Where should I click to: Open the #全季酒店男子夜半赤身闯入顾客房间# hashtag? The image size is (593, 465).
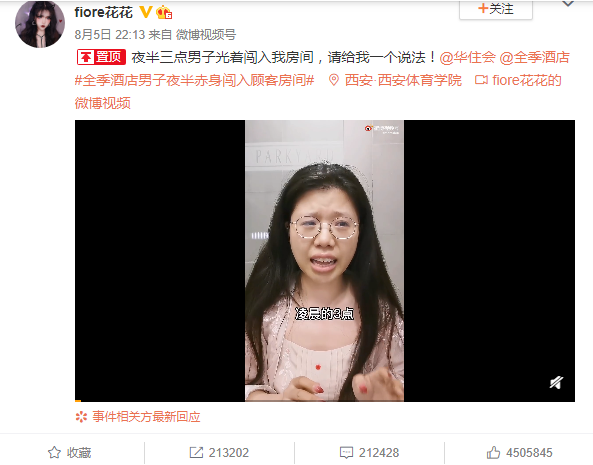[194, 80]
